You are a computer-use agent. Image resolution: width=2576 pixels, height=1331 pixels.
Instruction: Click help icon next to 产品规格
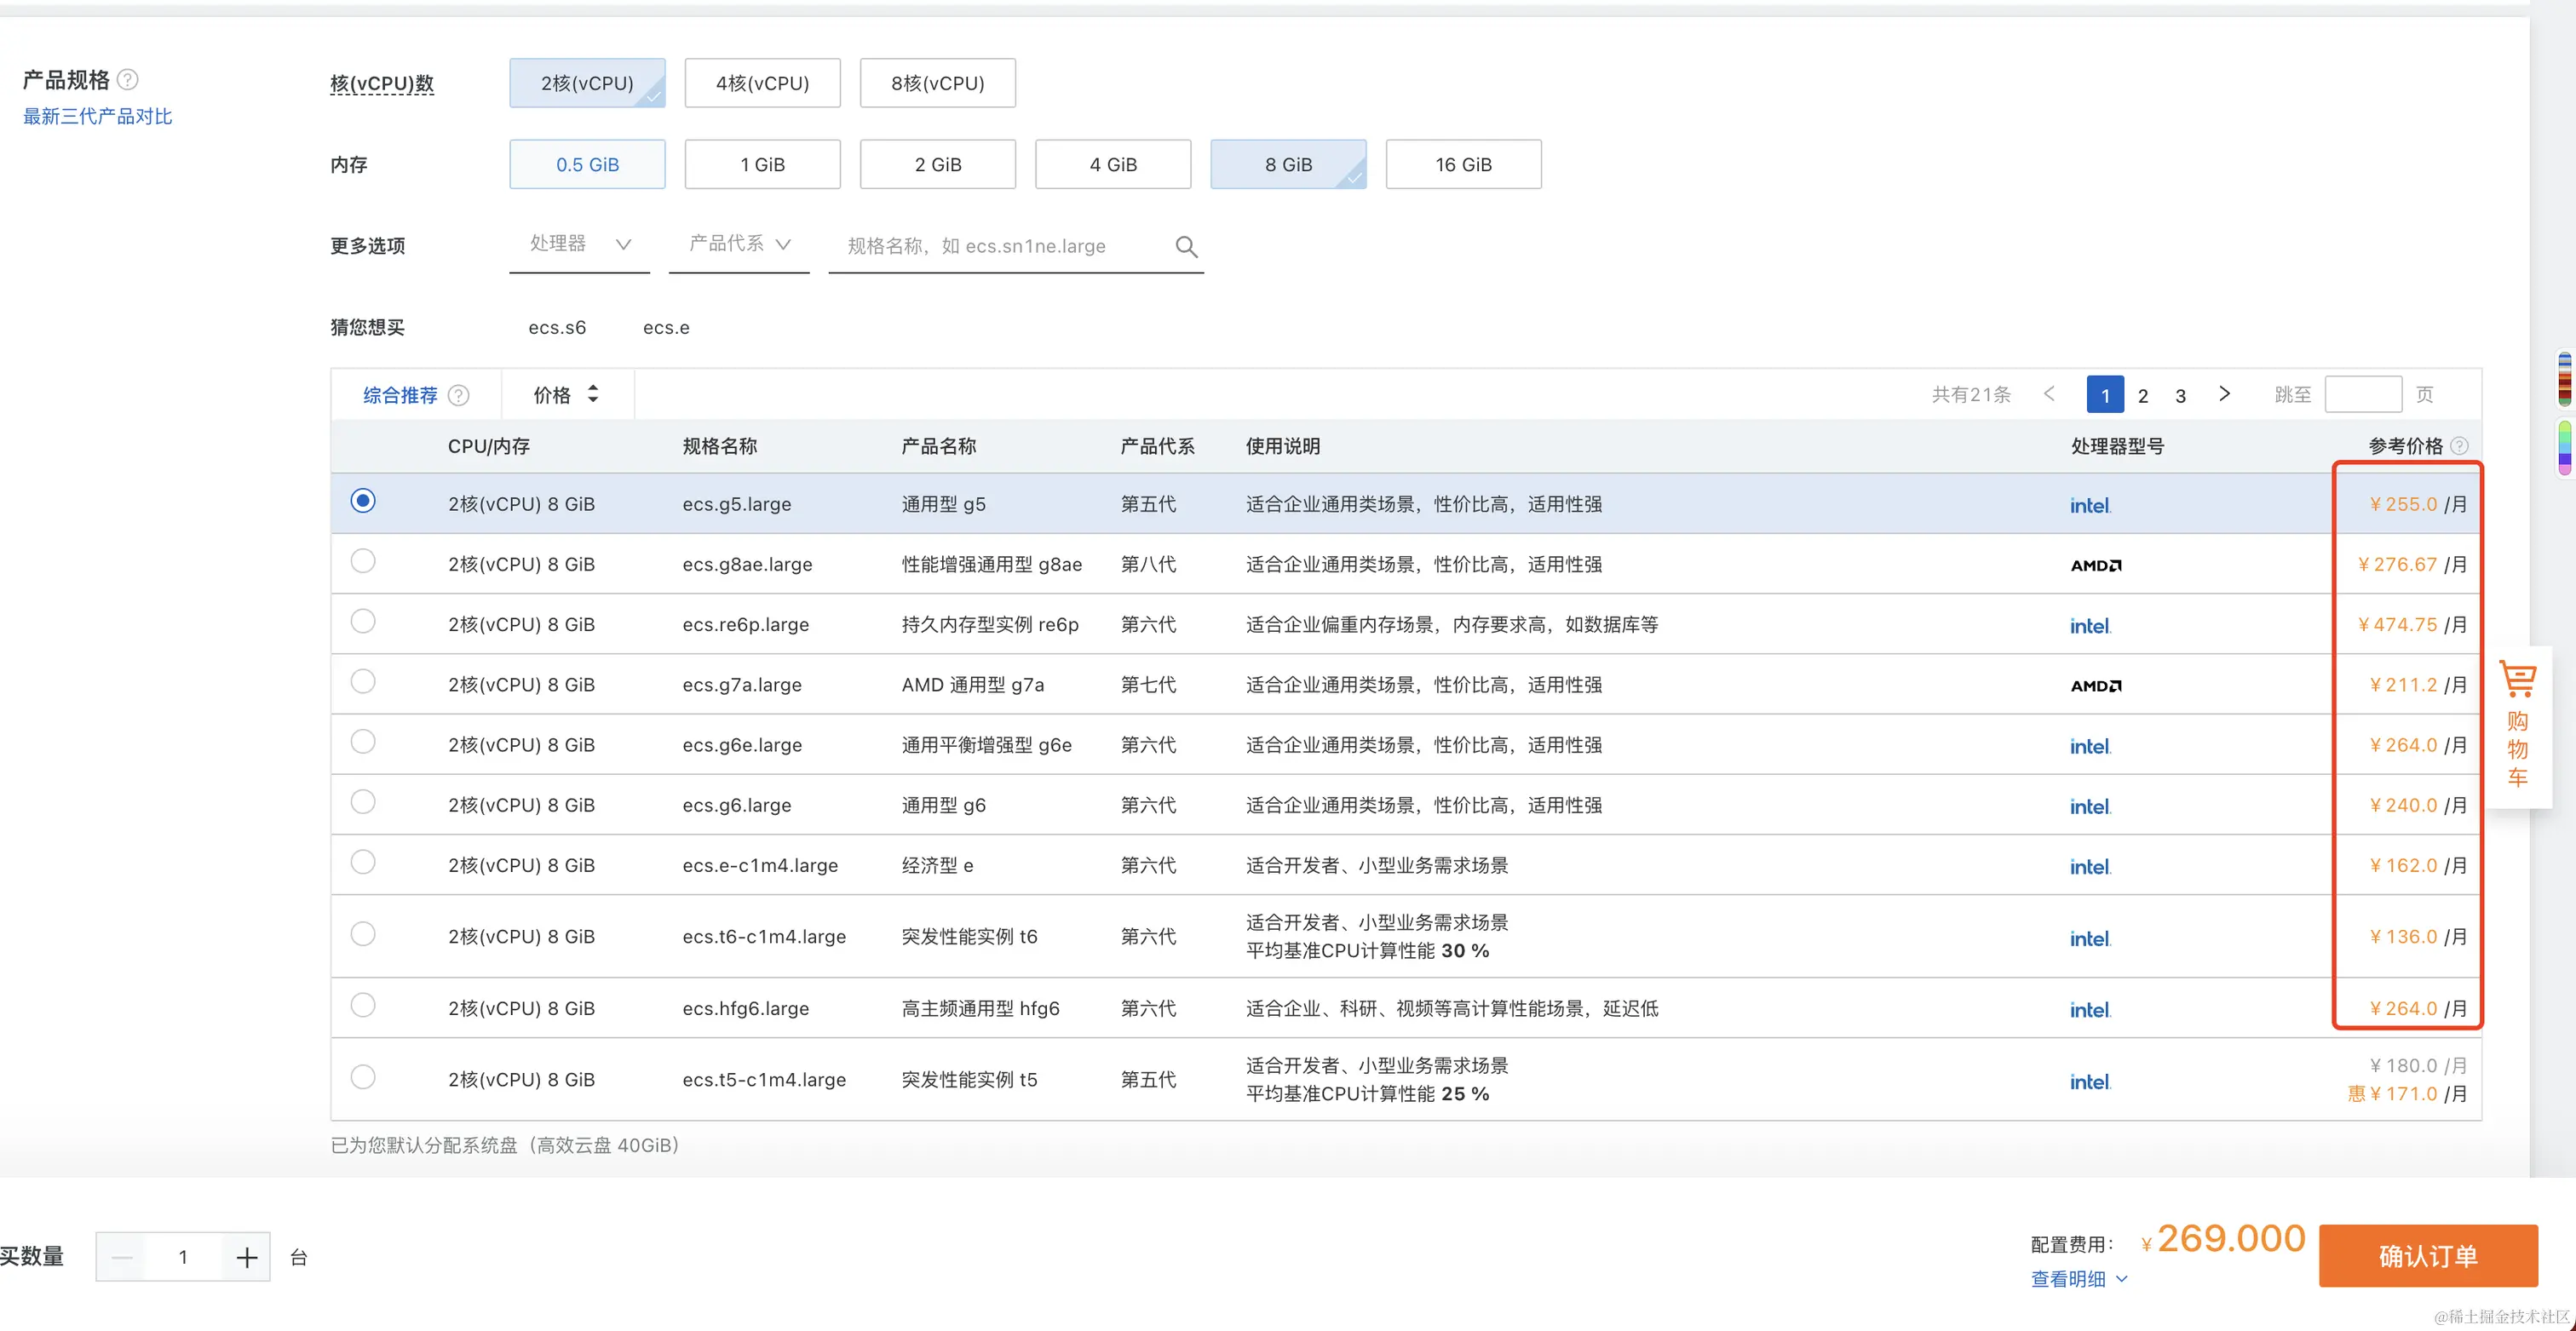[x=128, y=79]
